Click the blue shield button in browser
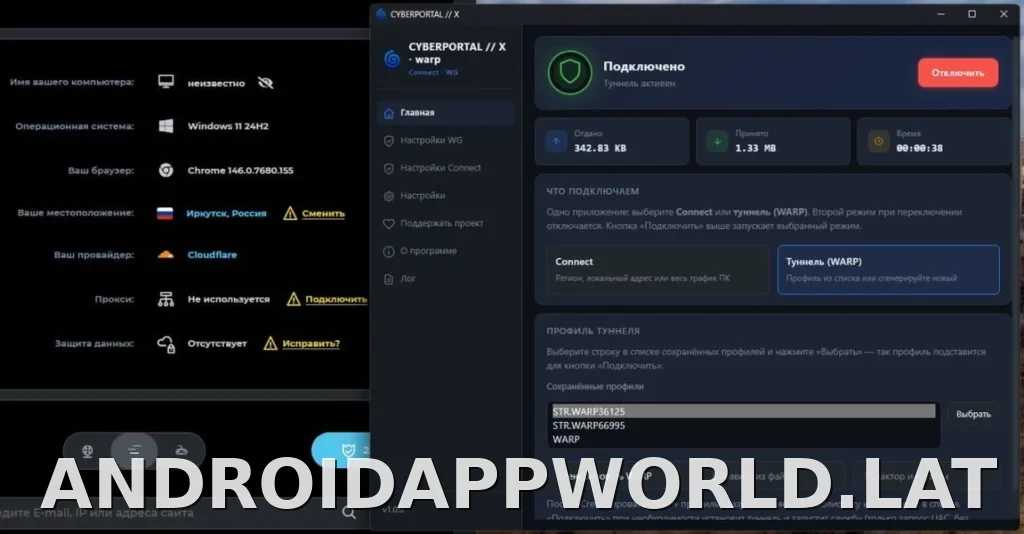Image resolution: width=1024 pixels, height=534 pixels. 341,450
